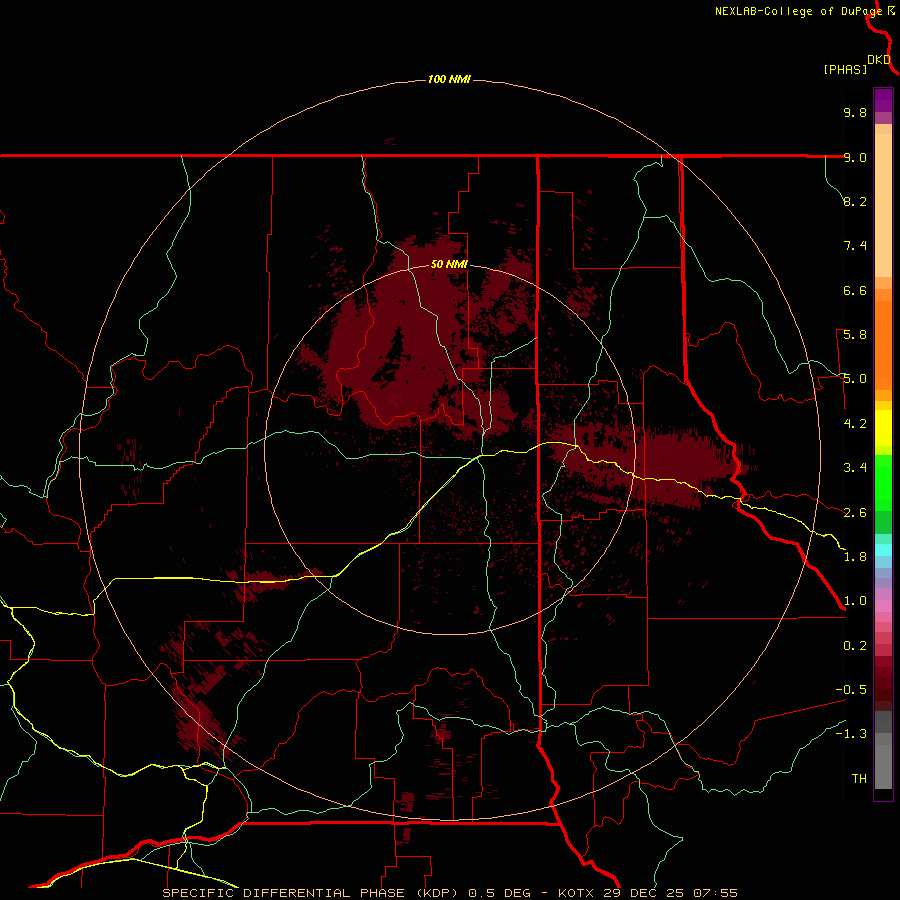The image size is (900, 900).
Task: Click the 2.6 value on the color scale
Action: pyautogui.click(x=855, y=513)
